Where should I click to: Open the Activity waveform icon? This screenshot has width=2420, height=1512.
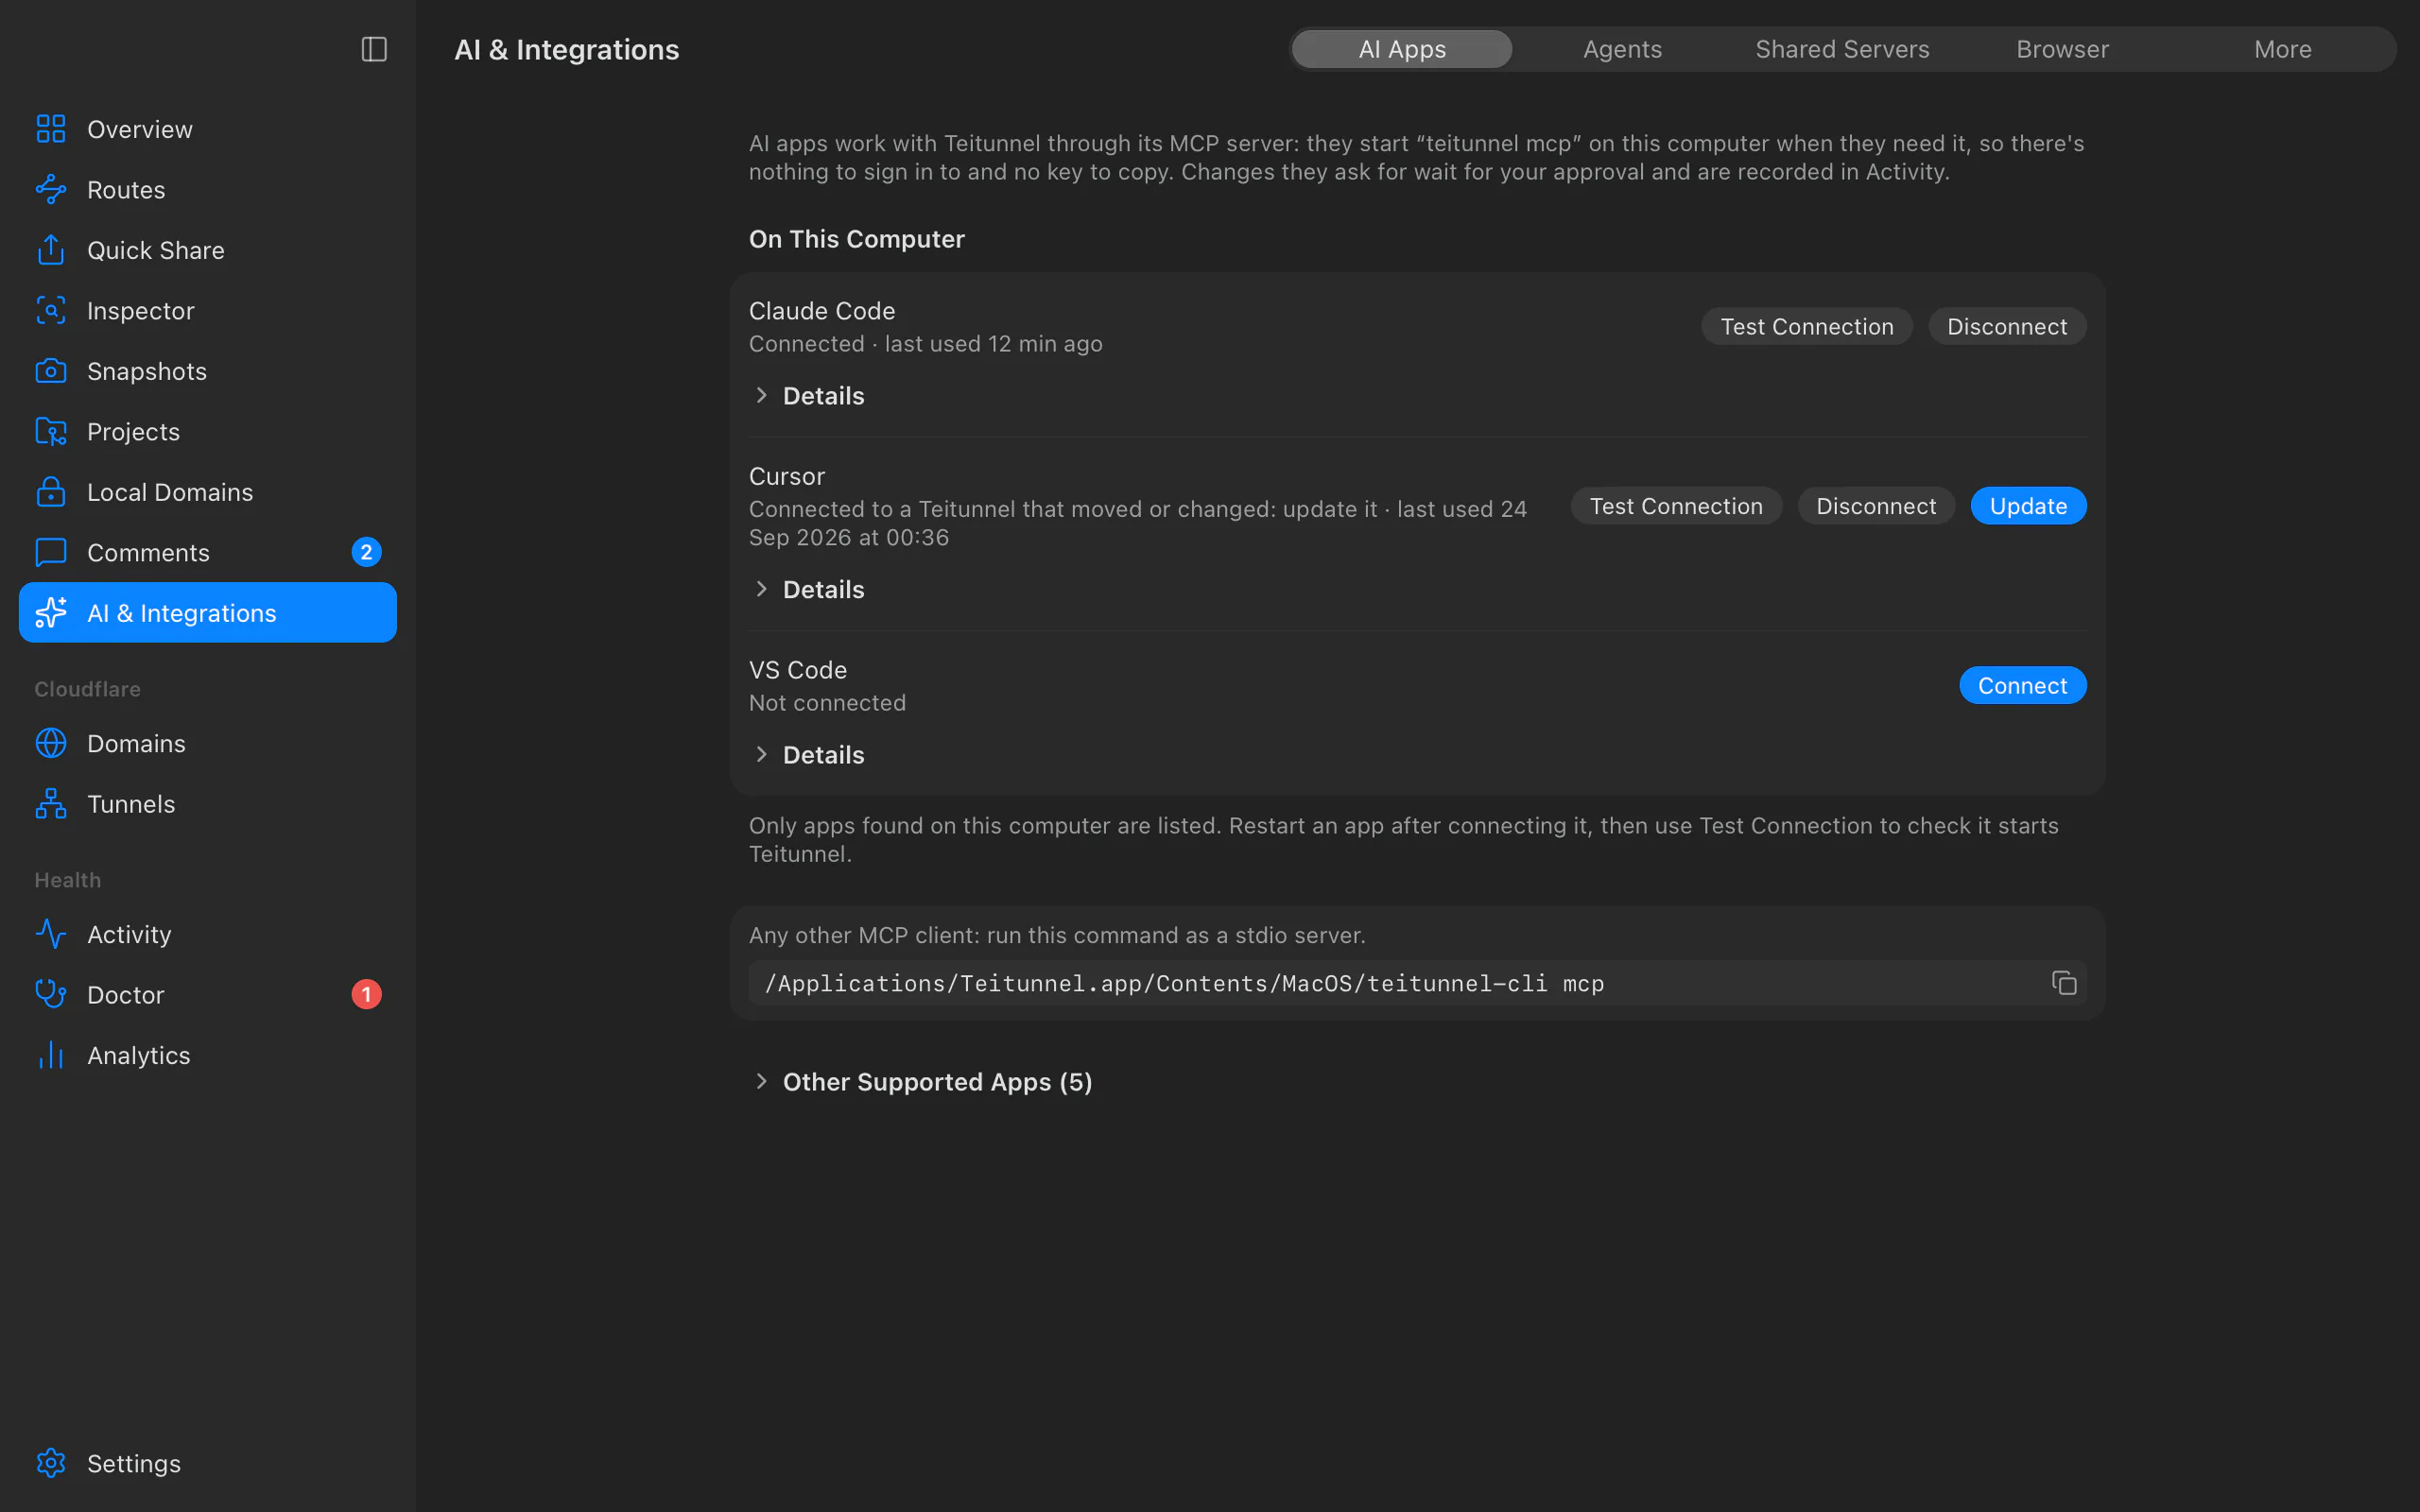tap(51, 934)
